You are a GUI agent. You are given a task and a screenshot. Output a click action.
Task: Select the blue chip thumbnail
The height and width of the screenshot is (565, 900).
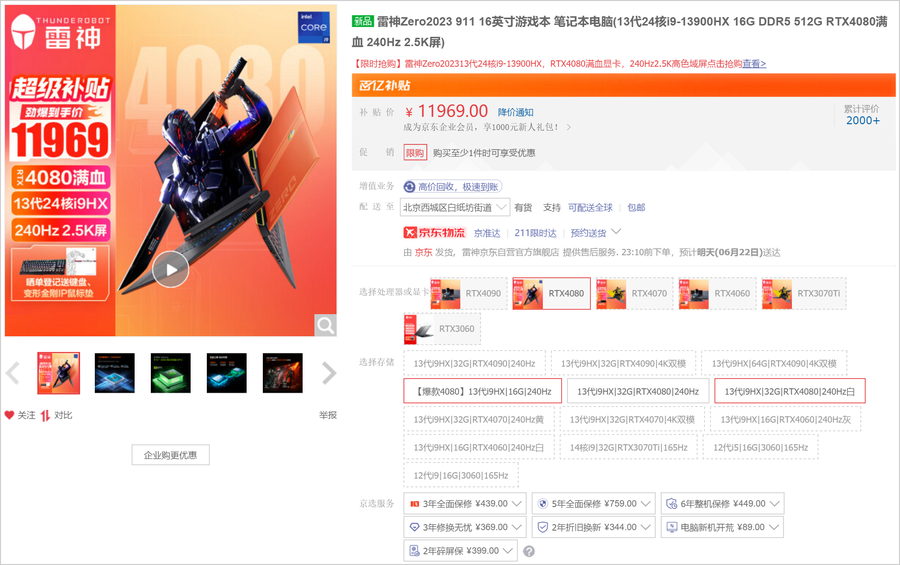pos(114,373)
